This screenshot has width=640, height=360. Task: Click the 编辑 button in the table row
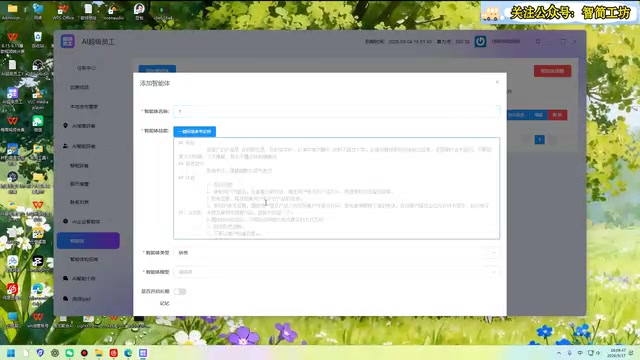538,115
